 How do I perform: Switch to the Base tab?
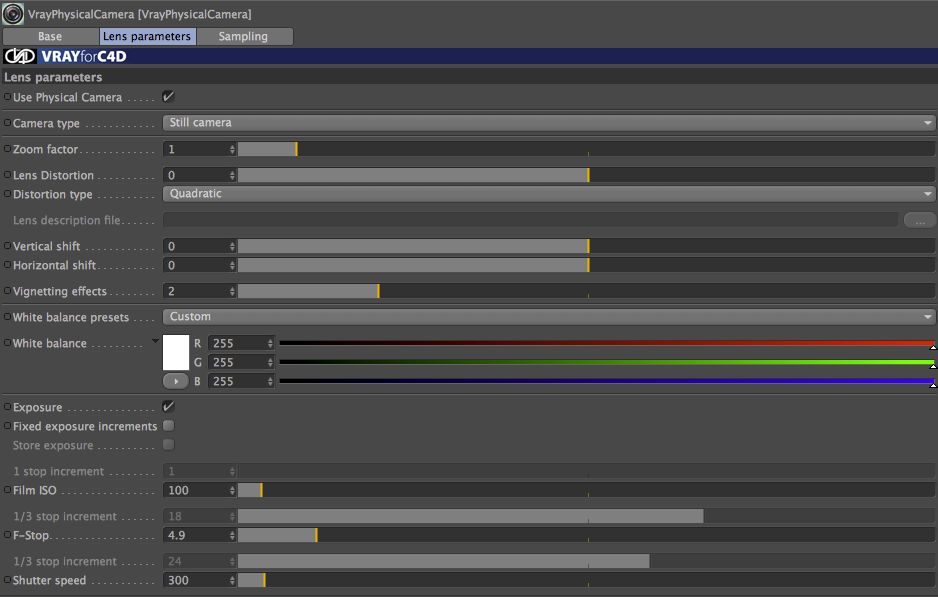(x=50, y=36)
